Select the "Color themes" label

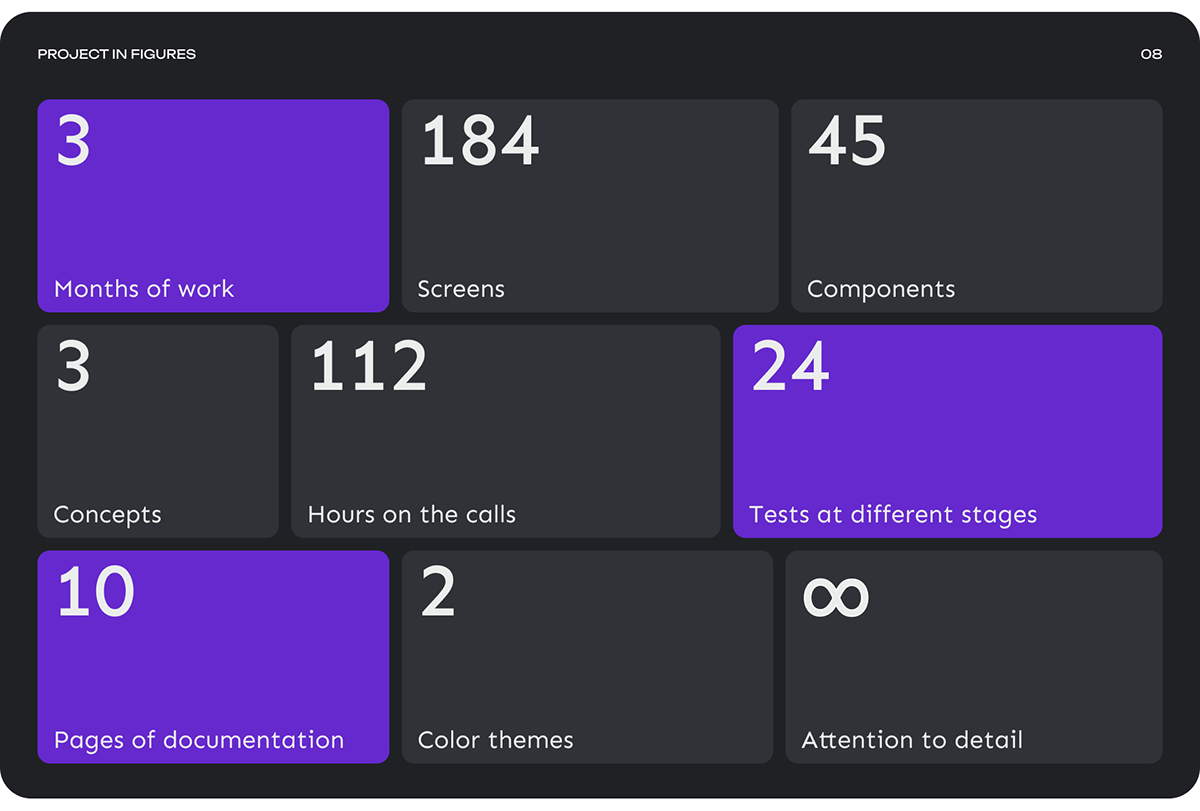(496, 741)
